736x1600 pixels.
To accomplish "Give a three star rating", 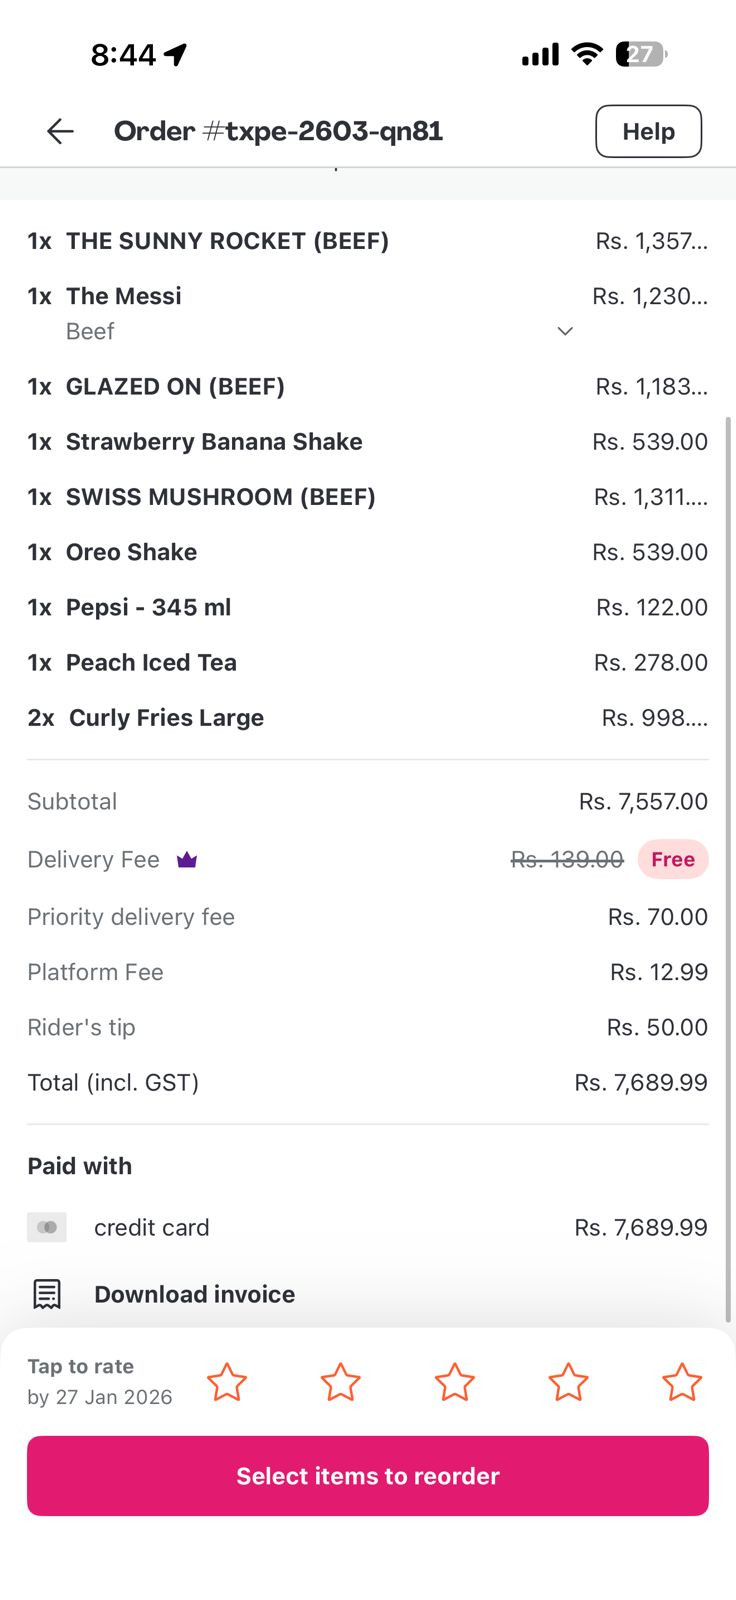I will coord(454,1382).
